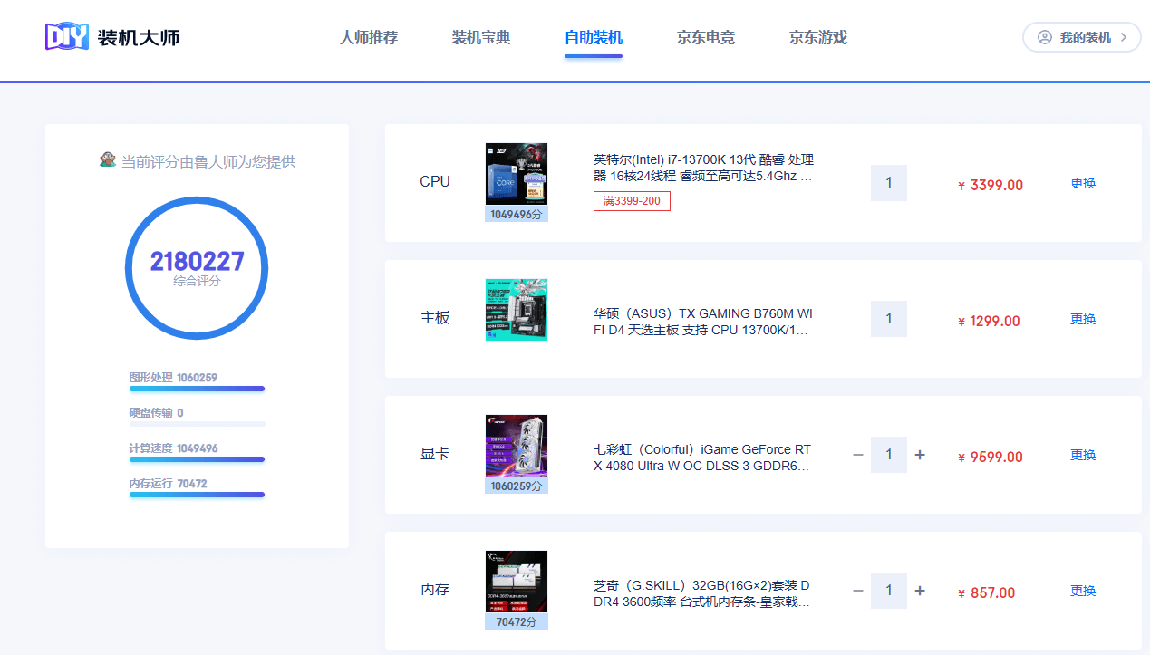Screen dimensions: 1150x655
Task: Click the 主板 price ¥1299.00
Action: click(x=989, y=321)
